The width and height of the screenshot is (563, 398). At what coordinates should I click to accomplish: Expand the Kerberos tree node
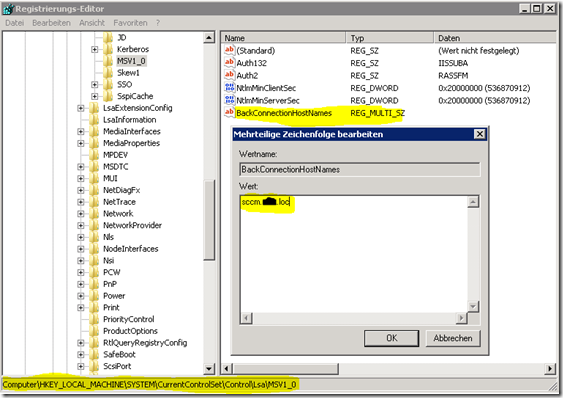(95, 49)
